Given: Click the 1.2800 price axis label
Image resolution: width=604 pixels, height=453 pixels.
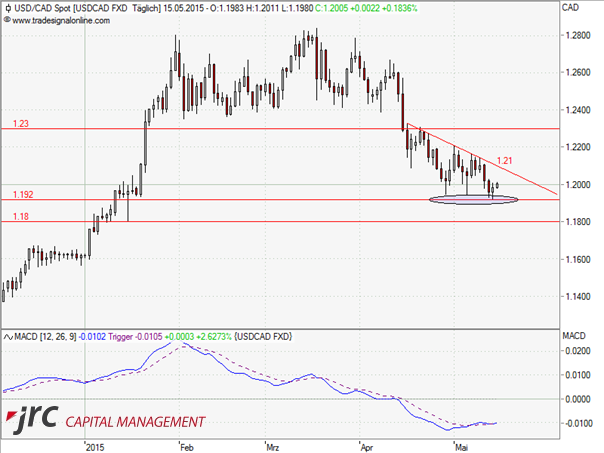Looking at the screenshot, I should tap(576, 36).
